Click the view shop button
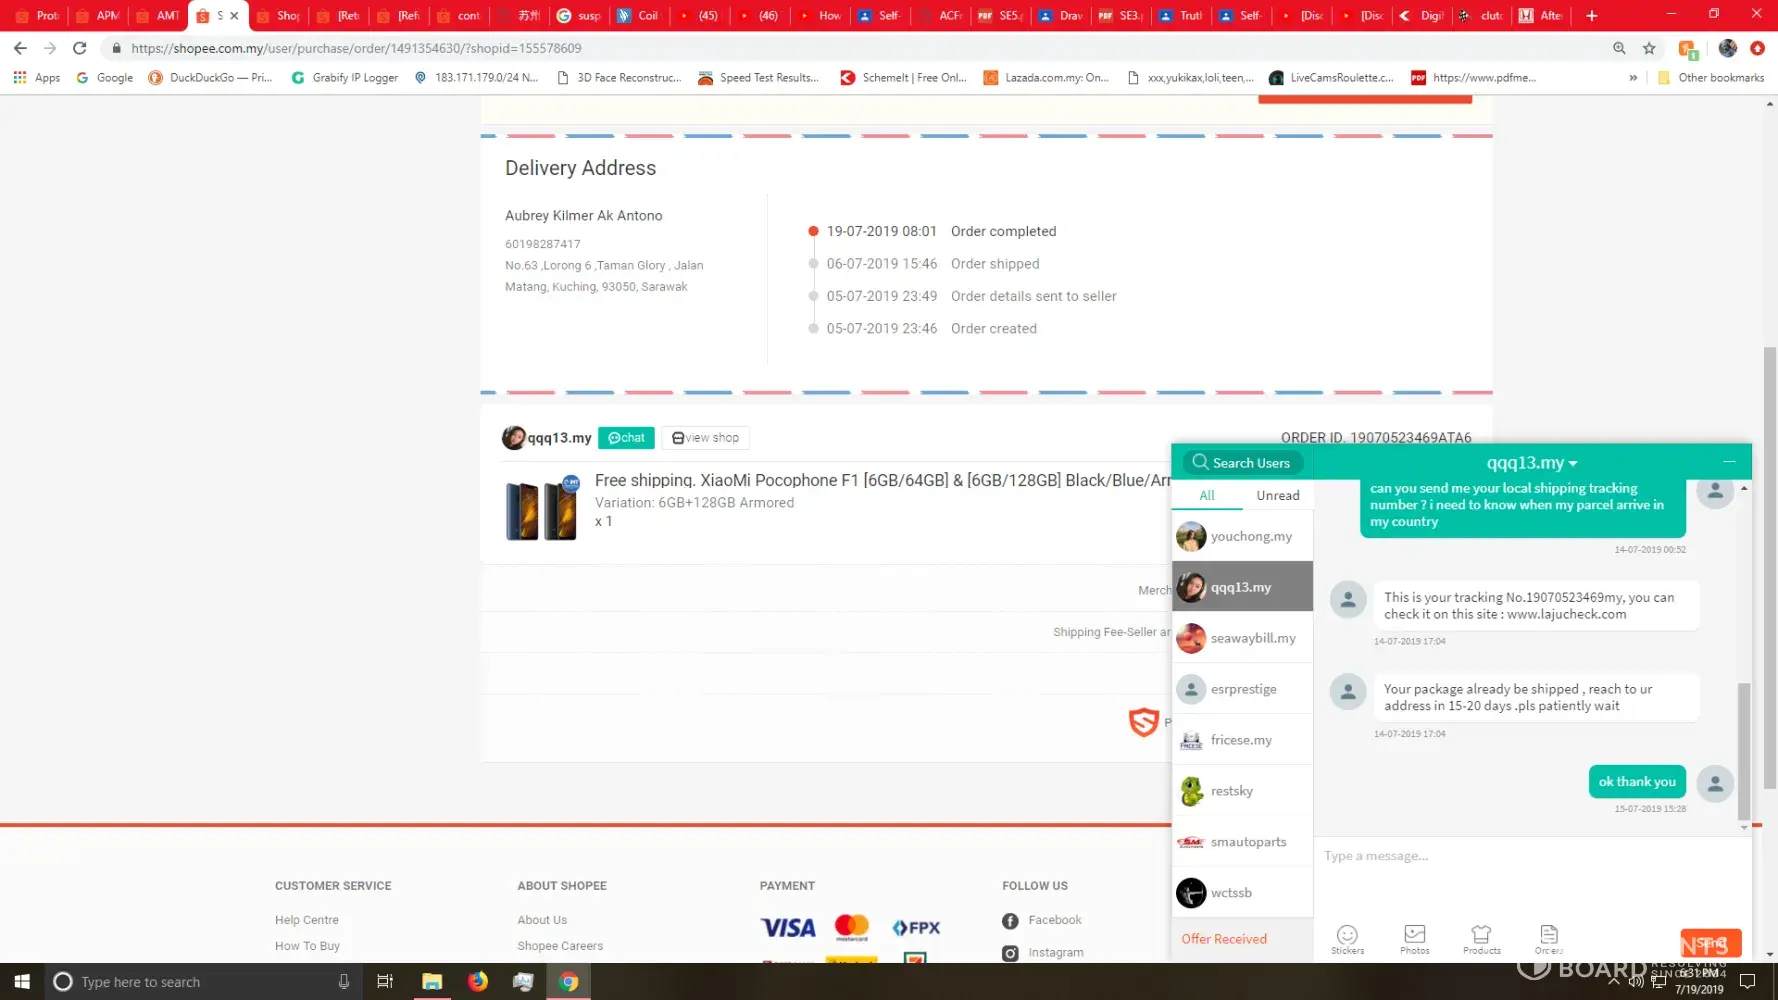Viewport: 1778px width, 1000px height. [706, 438]
